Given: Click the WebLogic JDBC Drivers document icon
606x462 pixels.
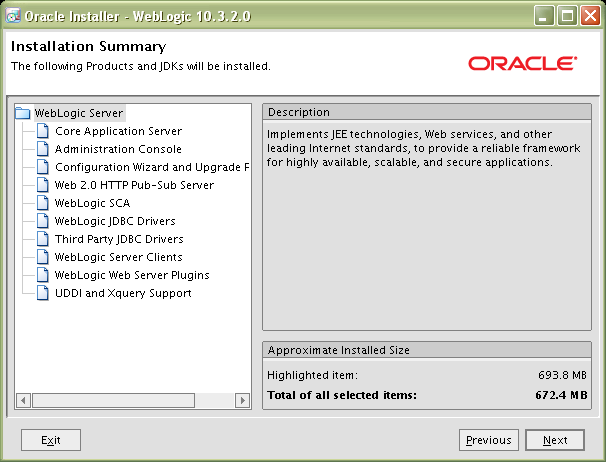Looking at the screenshot, I should coord(42,221).
